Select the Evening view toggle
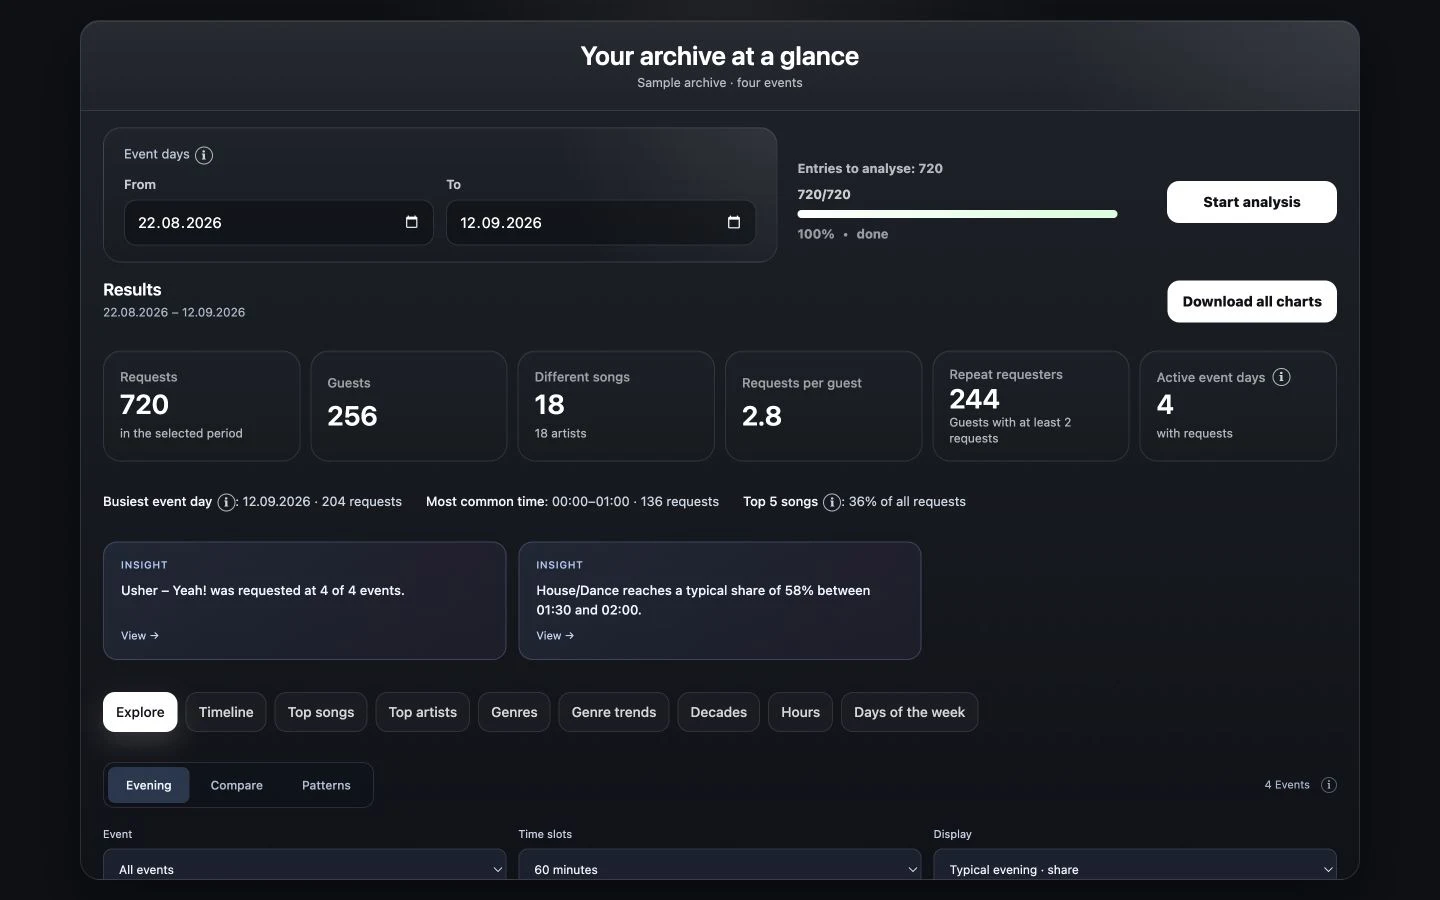 click(x=148, y=785)
